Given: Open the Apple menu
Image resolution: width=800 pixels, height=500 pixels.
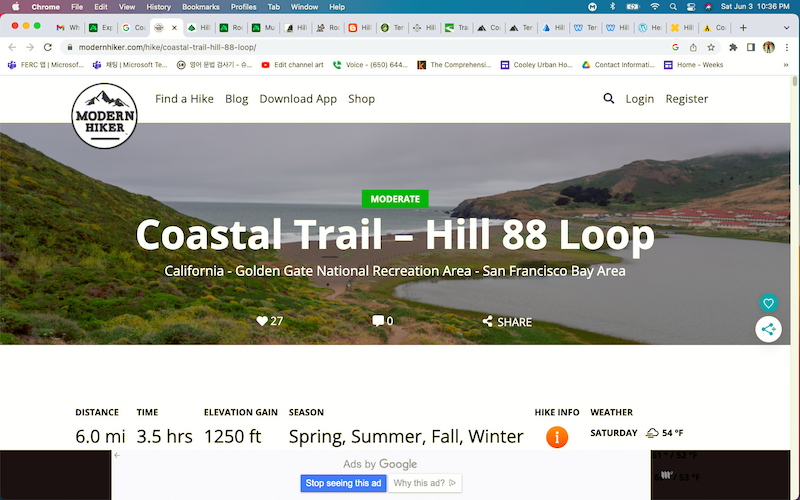Looking at the screenshot, I should click(16, 7).
